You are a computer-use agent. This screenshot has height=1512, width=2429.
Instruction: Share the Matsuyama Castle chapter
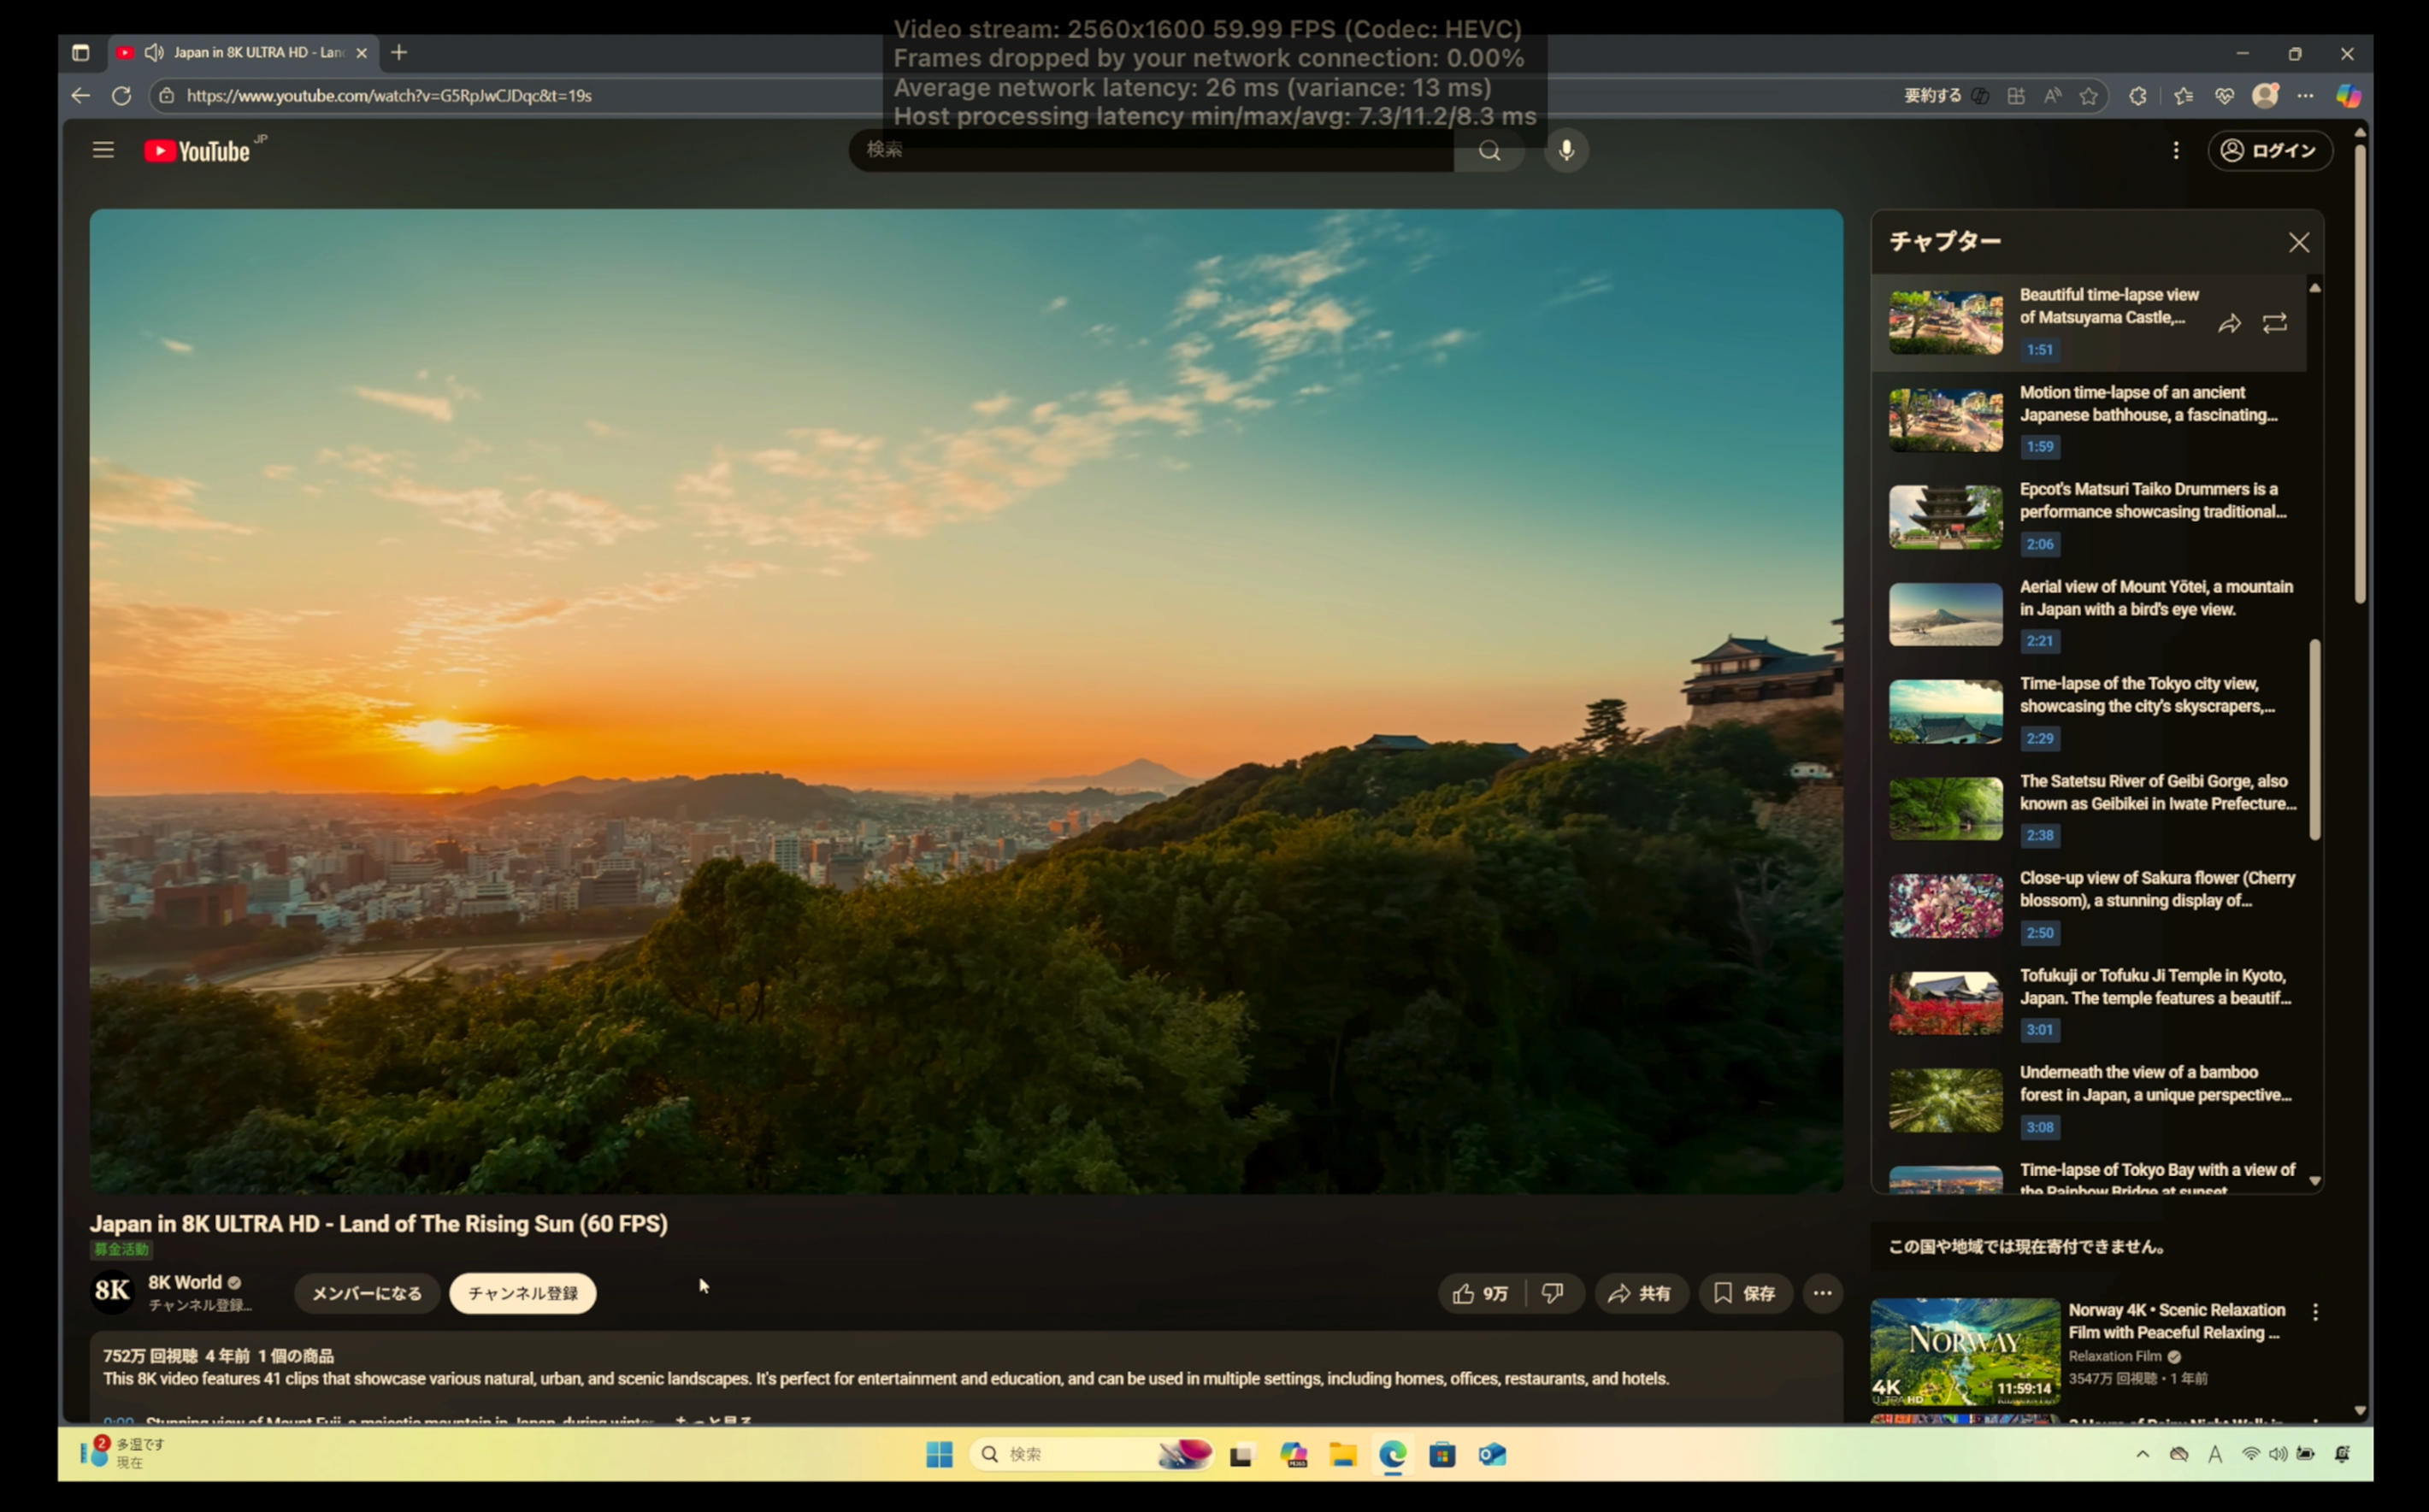(2229, 323)
